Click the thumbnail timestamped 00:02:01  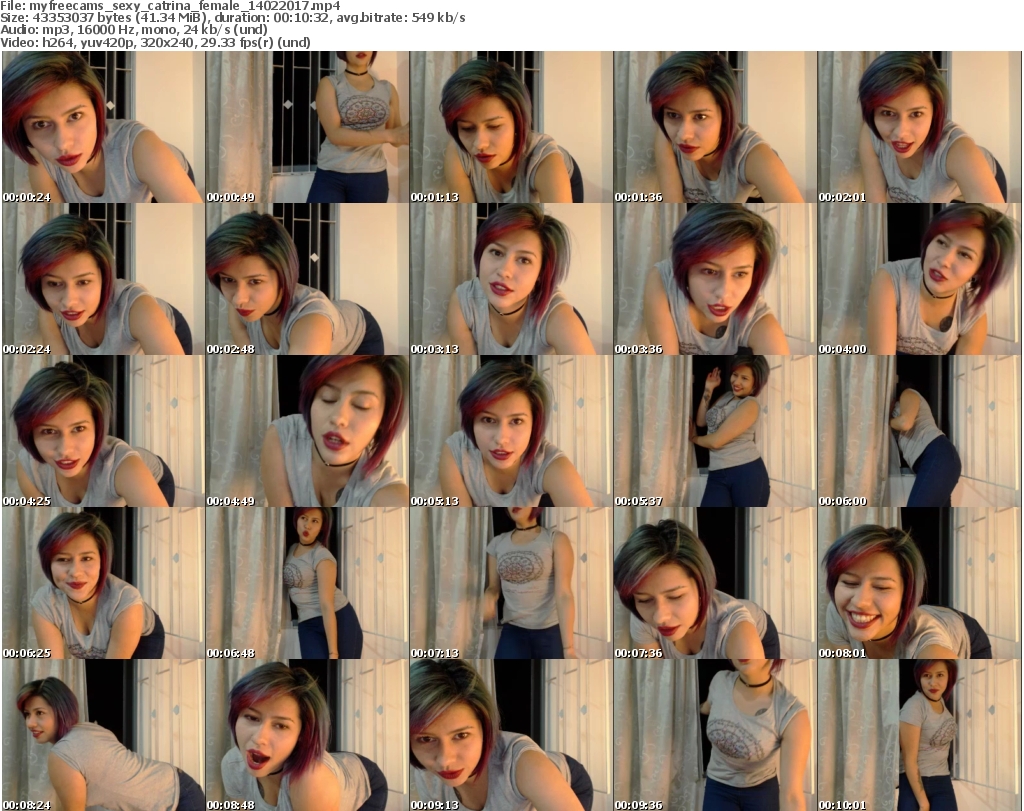tap(919, 127)
